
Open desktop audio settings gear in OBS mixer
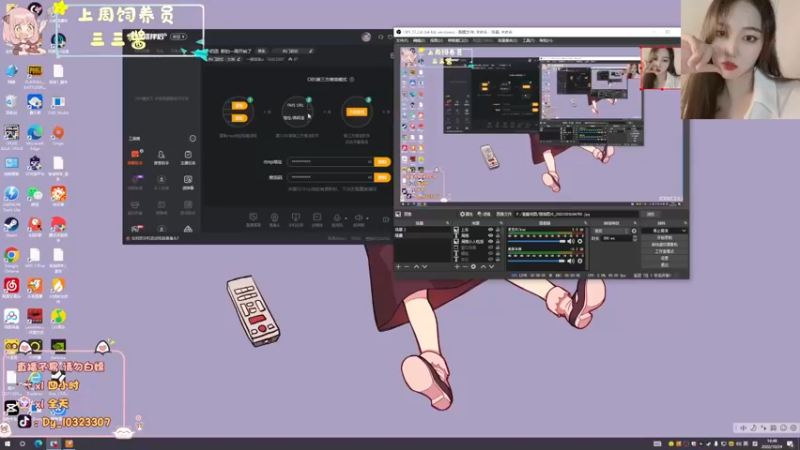(580, 261)
